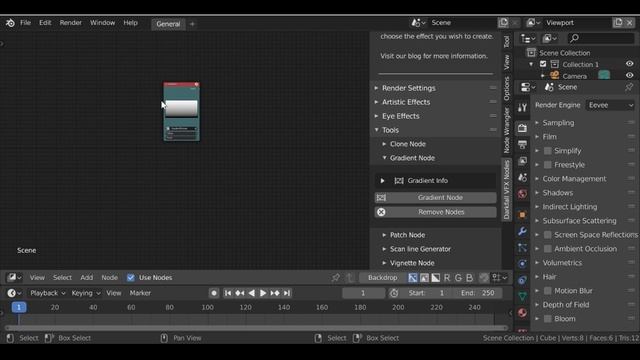Toggle Camera visibility eye icon
Image resolution: width=640 pixels, height=360 pixels.
pos(629,76)
